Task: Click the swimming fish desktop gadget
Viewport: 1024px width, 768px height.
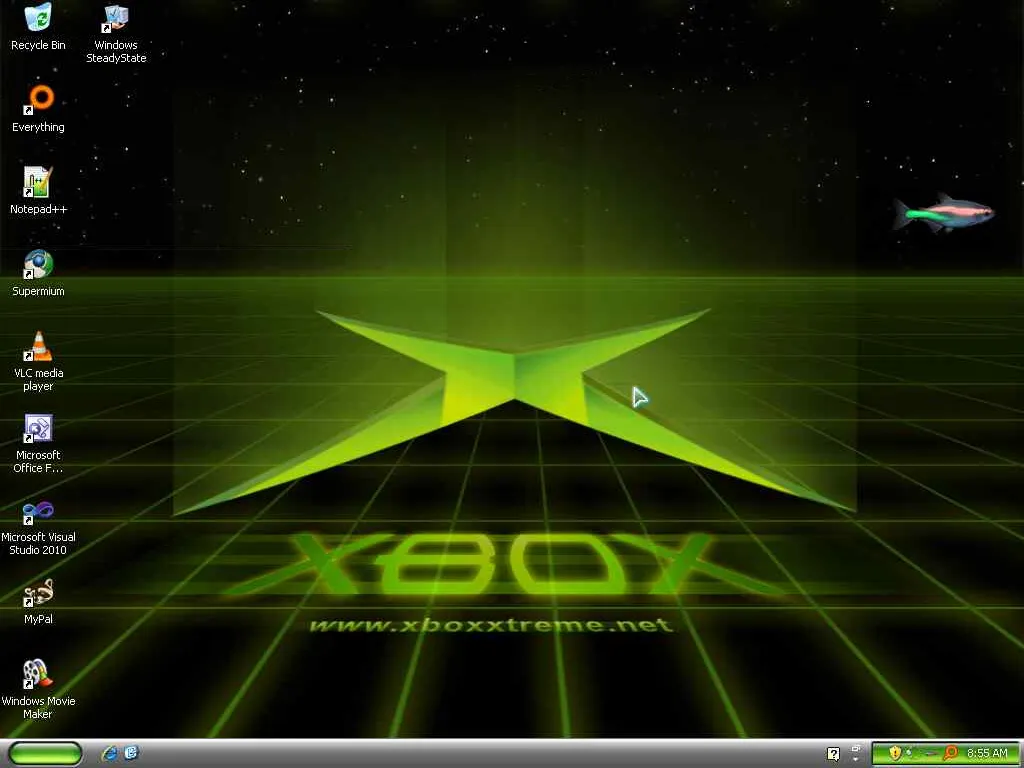Action: click(x=944, y=212)
